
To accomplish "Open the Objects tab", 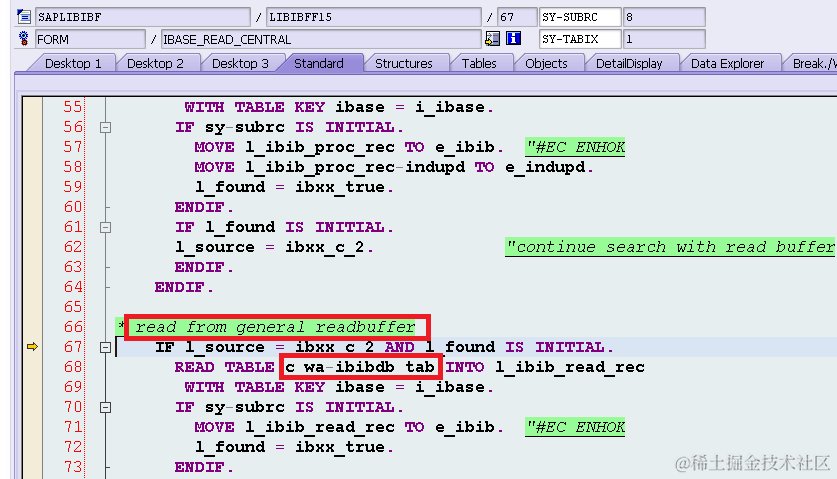I will point(546,64).
